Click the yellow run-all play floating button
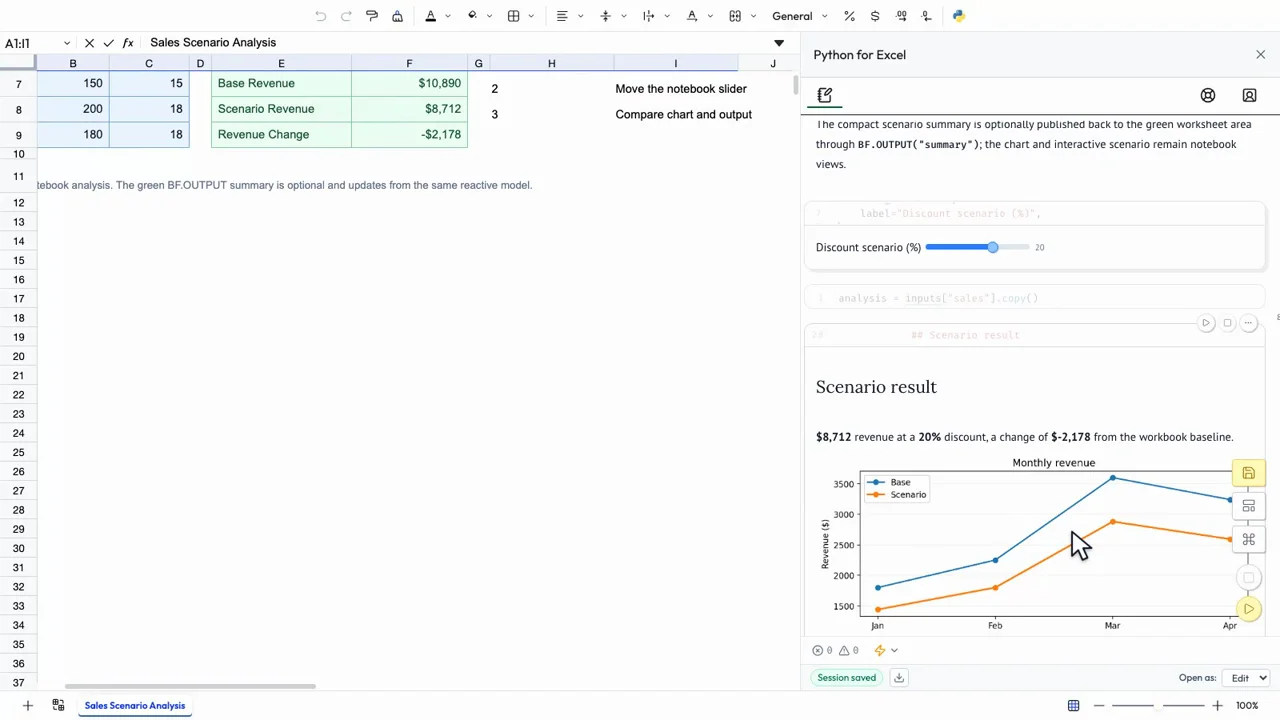This screenshot has width=1280, height=720. click(1248, 609)
